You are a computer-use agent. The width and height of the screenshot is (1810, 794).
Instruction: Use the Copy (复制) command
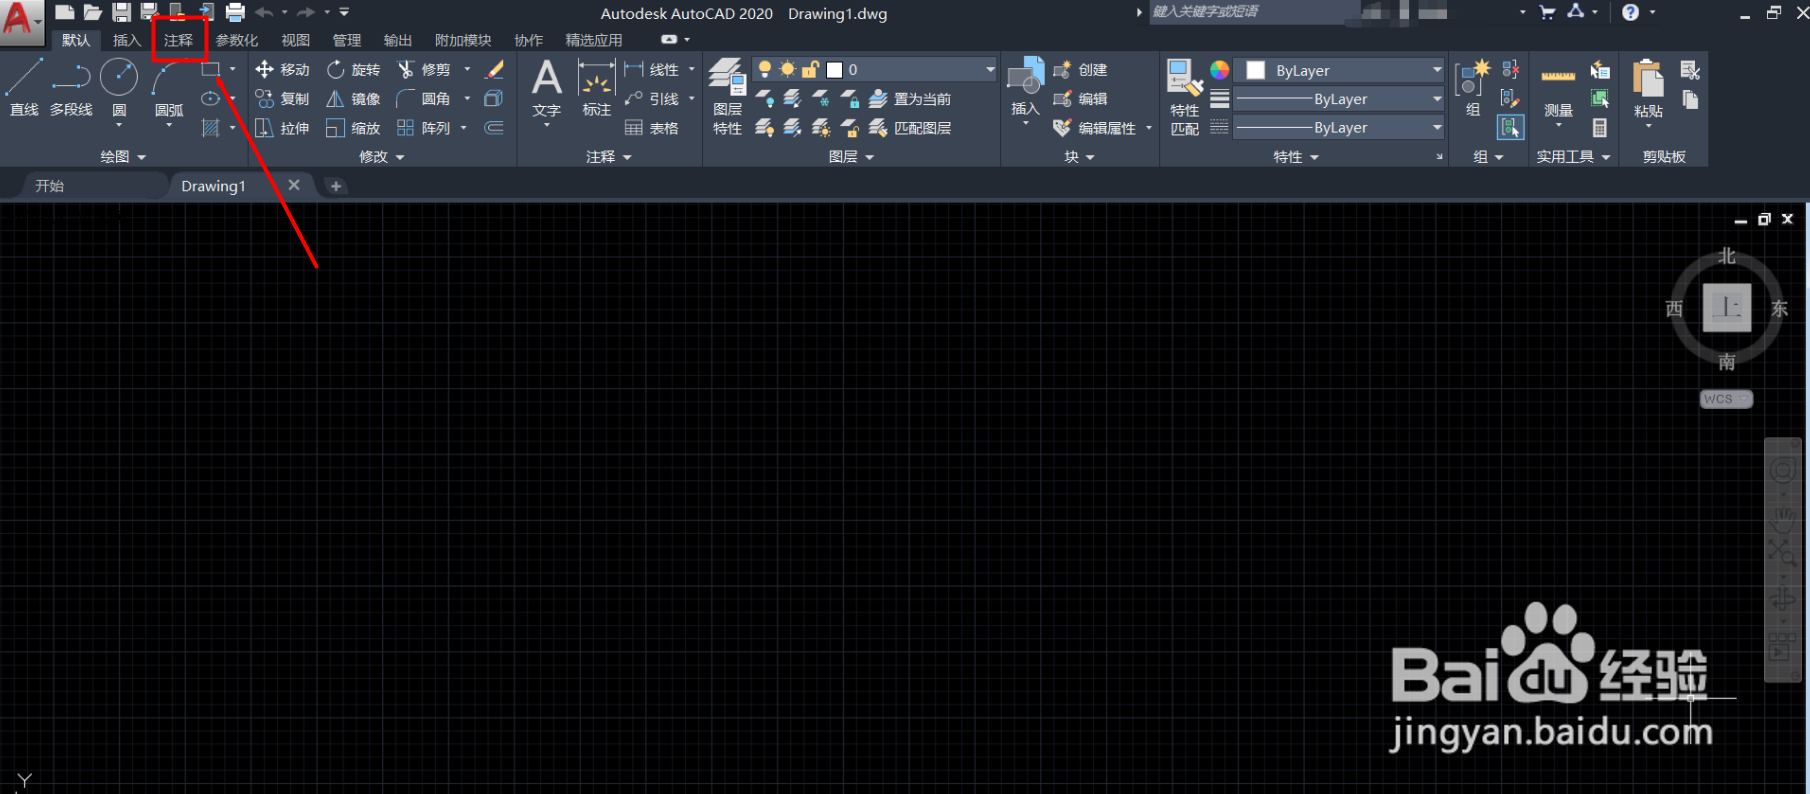(x=283, y=99)
